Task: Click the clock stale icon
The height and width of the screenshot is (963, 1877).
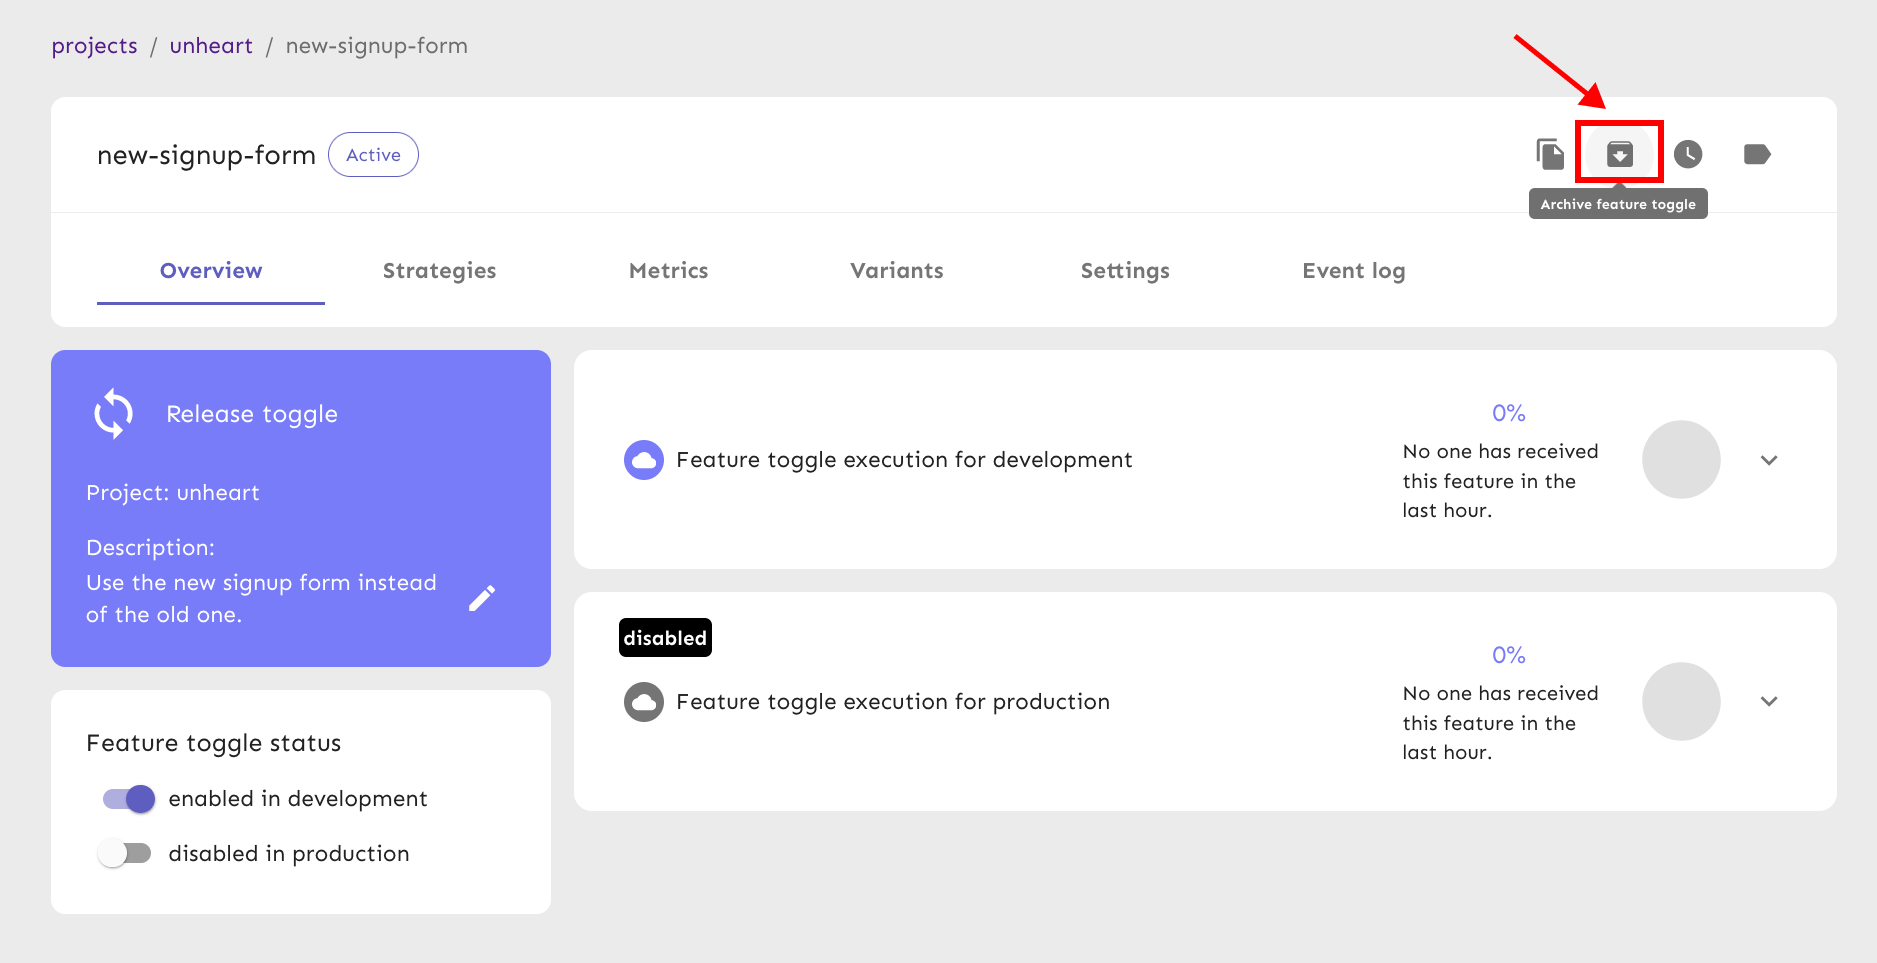Action: tap(1688, 154)
